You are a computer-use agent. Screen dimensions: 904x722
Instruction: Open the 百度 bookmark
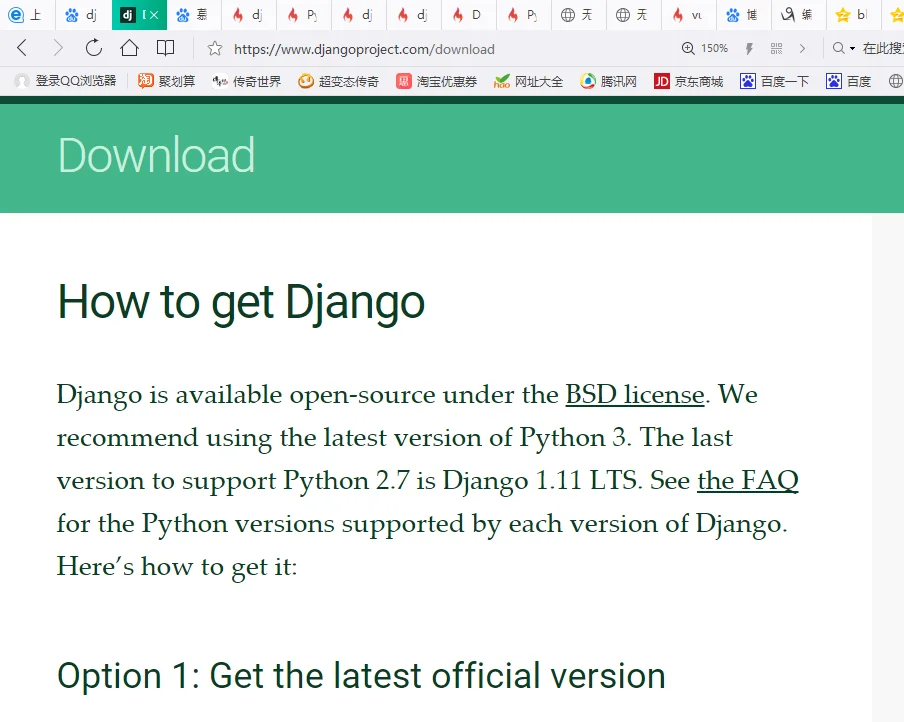pyautogui.click(x=848, y=81)
